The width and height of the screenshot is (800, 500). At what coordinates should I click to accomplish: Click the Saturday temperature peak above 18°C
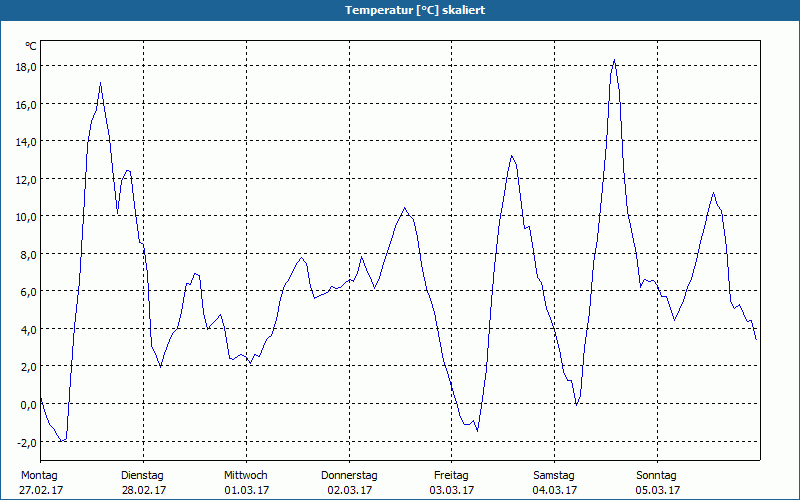(x=614, y=60)
